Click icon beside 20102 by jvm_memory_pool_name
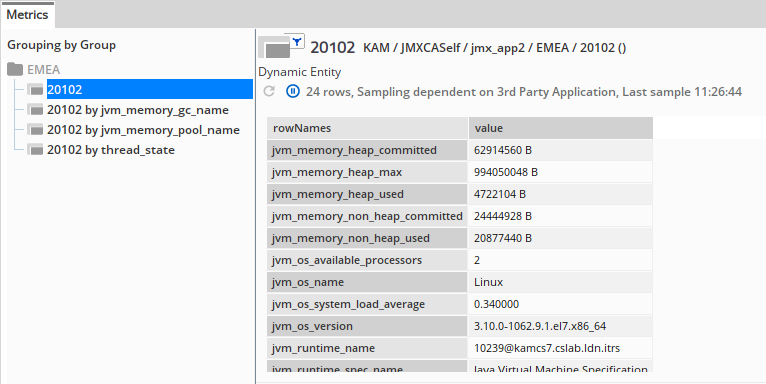 (35, 130)
